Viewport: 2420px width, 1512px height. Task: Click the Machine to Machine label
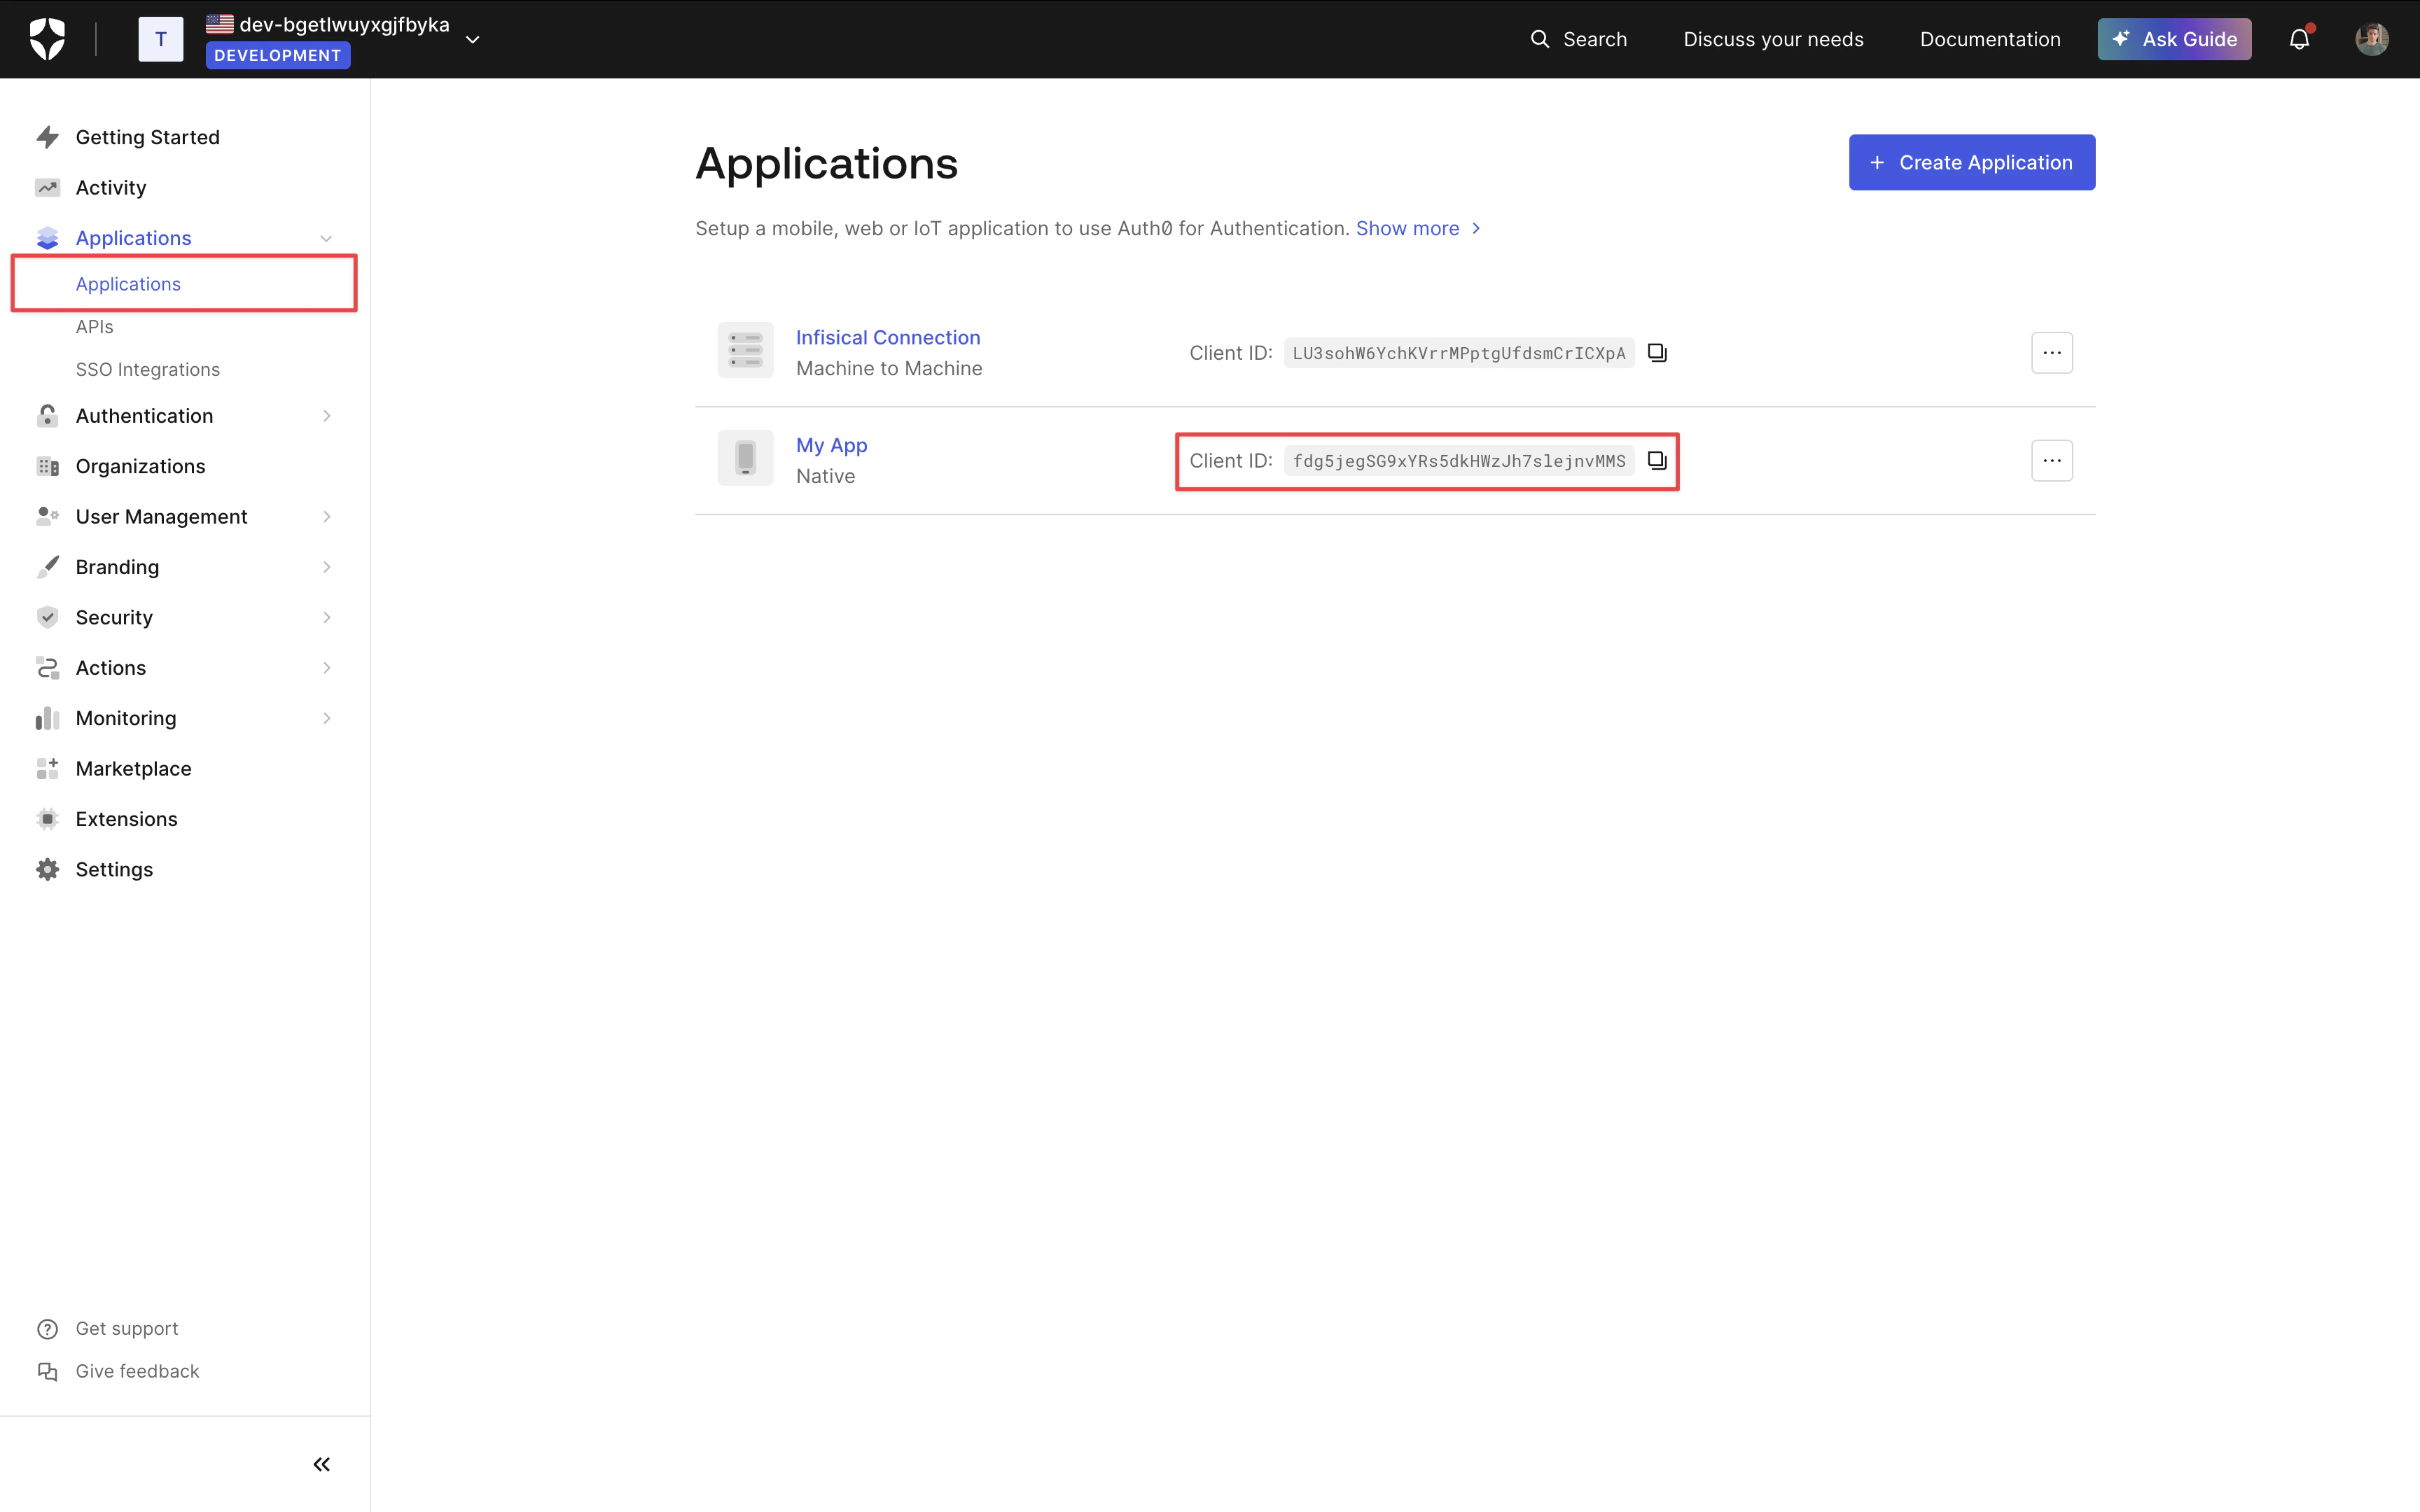click(889, 368)
